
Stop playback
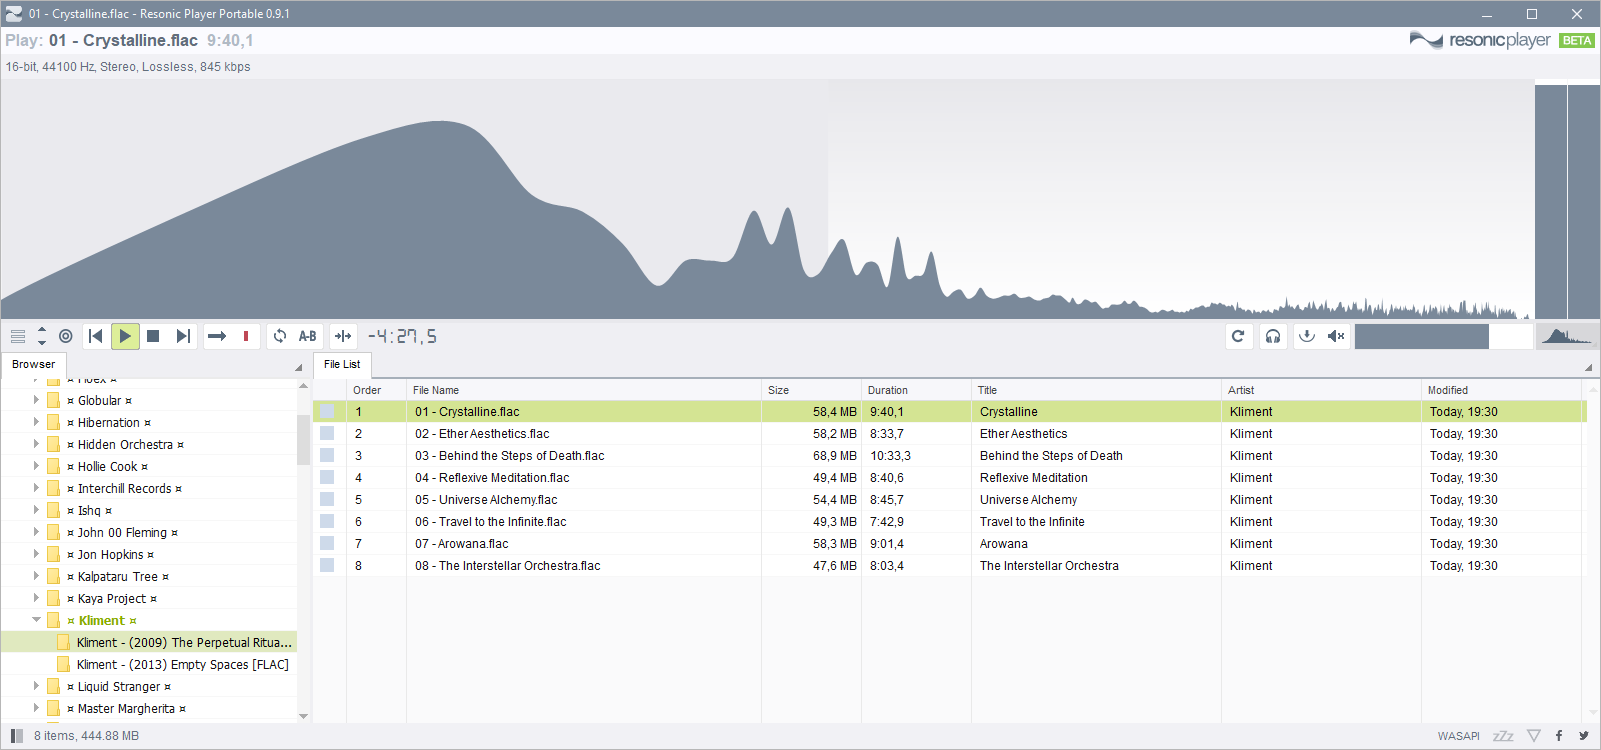click(153, 336)
